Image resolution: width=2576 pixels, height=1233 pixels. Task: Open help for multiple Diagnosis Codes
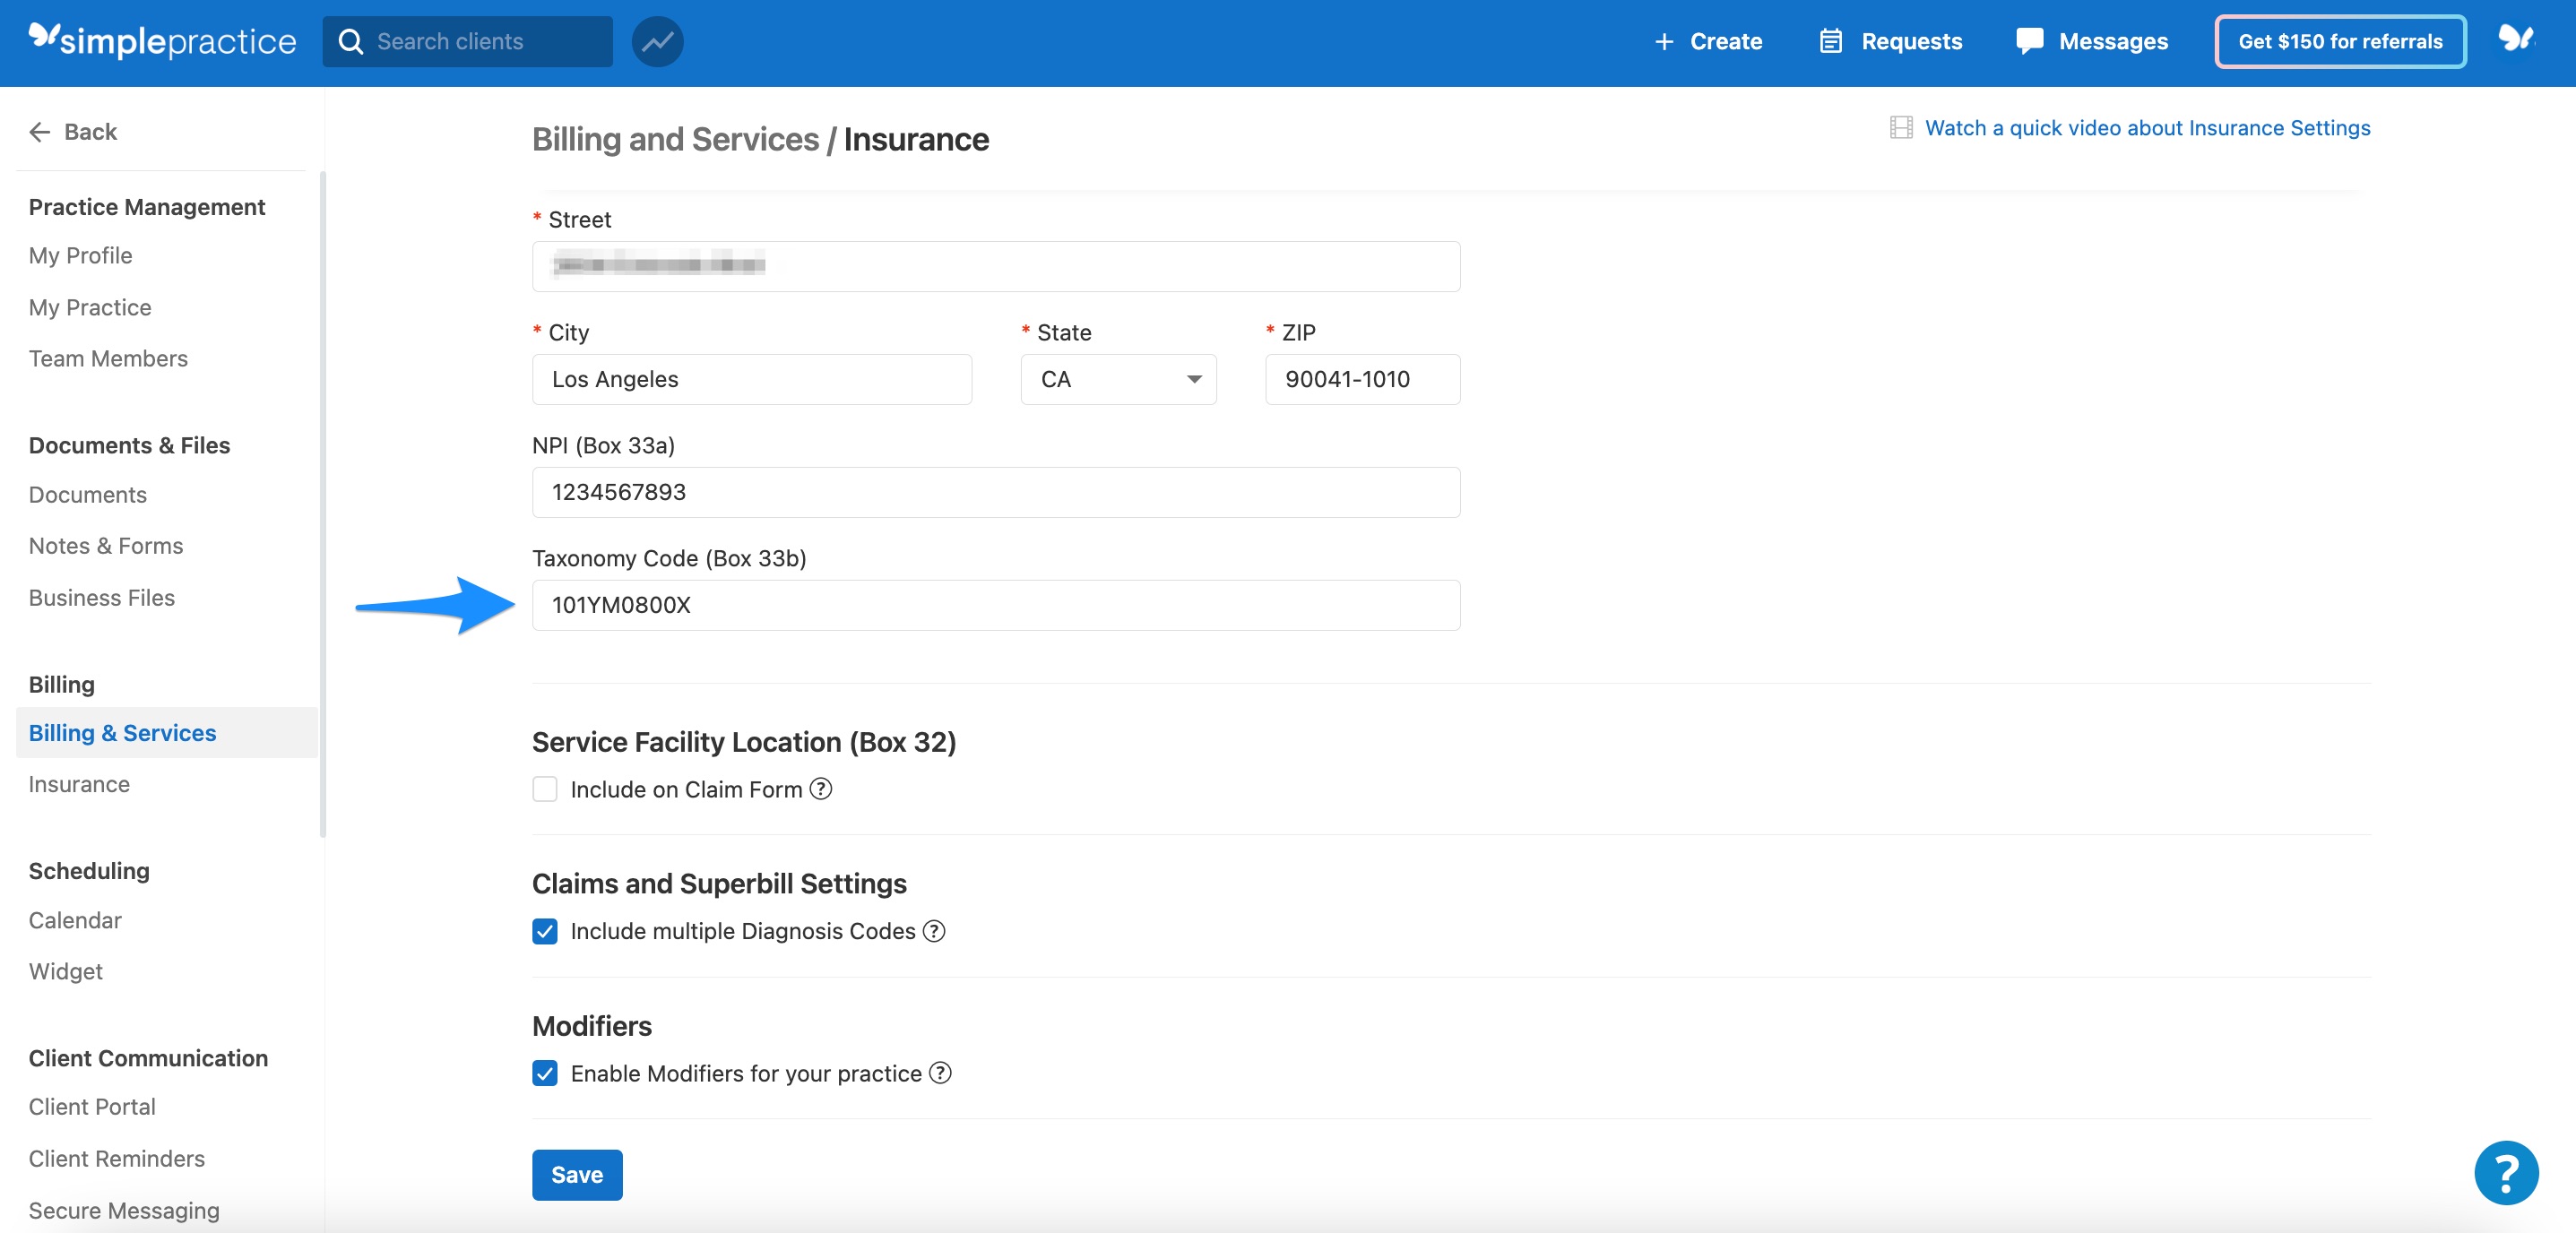coord(933,931)
